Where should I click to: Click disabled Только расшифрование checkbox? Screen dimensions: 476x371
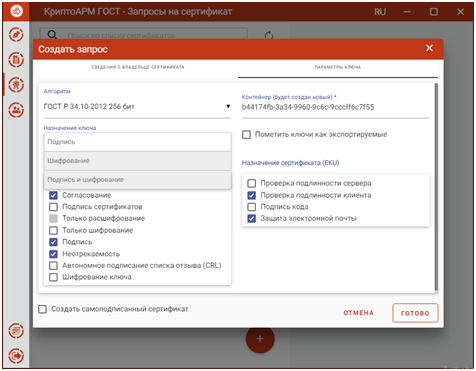[x=53, y=219]
